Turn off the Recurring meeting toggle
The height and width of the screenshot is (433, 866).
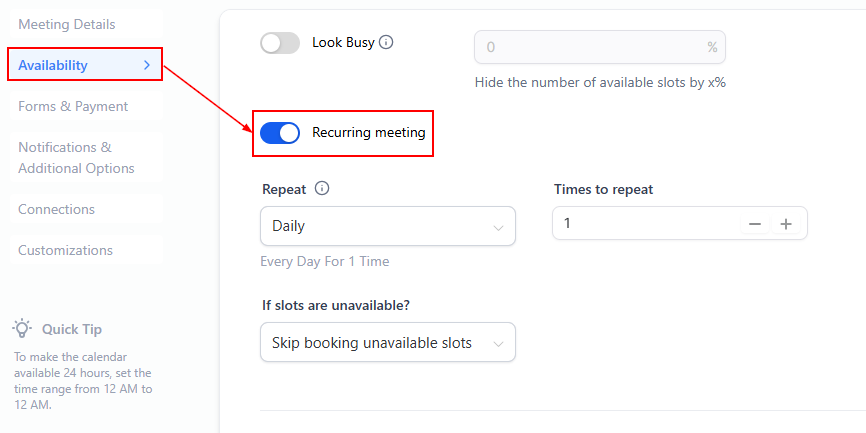pos(280,133)
